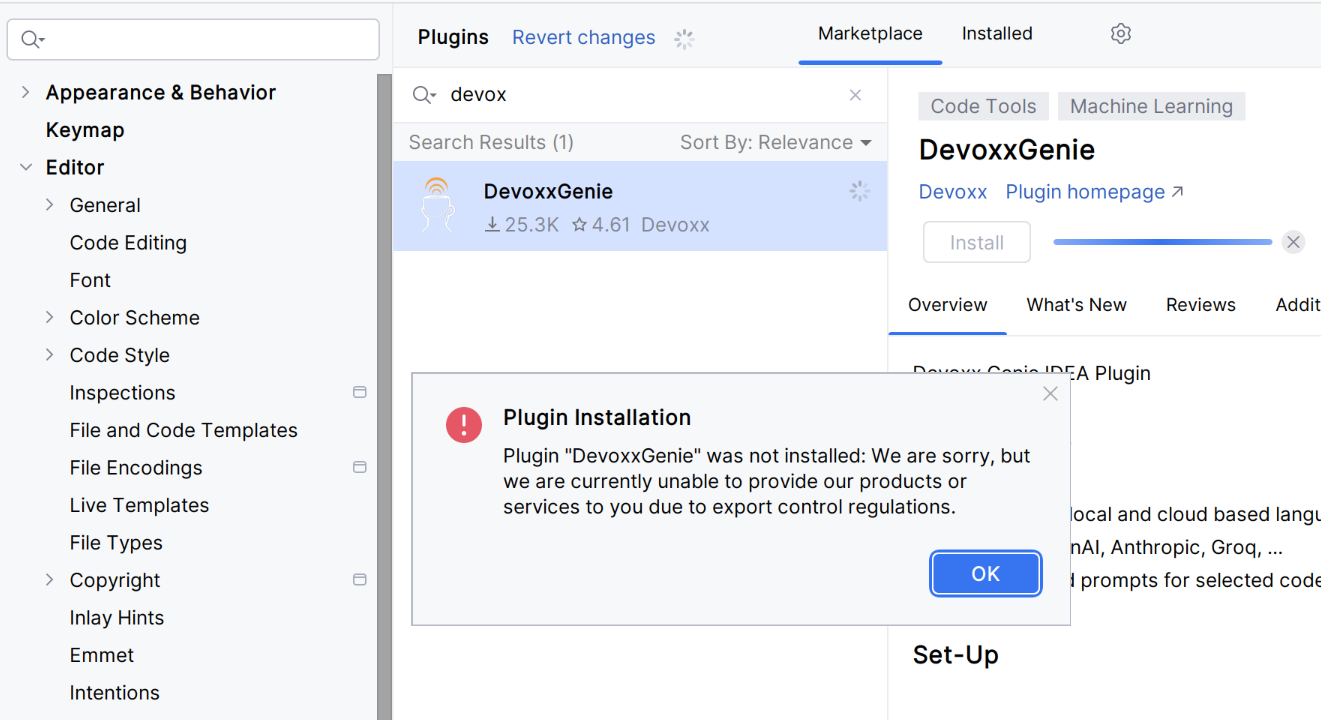
Task: Switch to the Installed tab
Action: [996, 34]
